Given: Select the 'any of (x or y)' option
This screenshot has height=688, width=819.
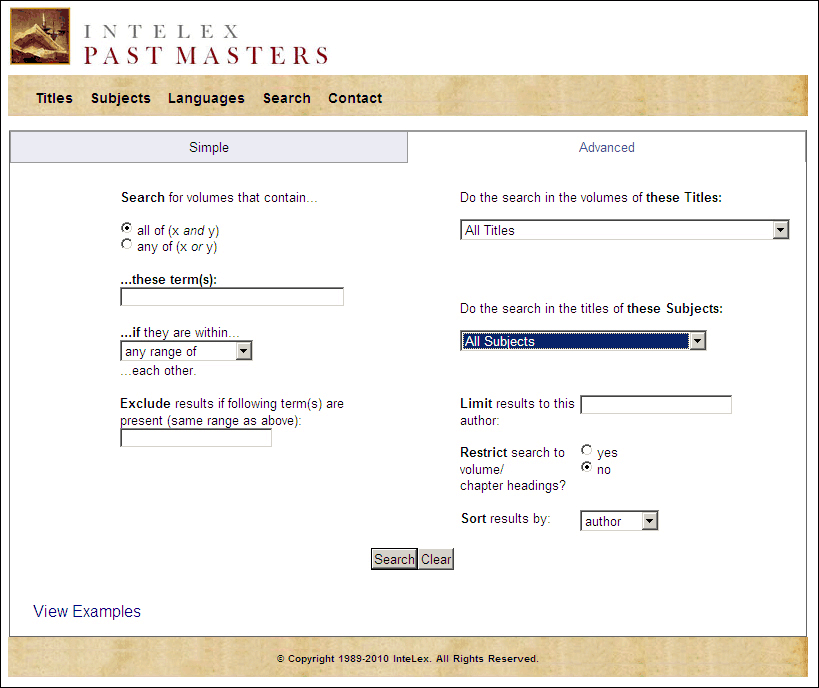Looking at the screenshot, I should pyautogui.click(x=126, y=244).
